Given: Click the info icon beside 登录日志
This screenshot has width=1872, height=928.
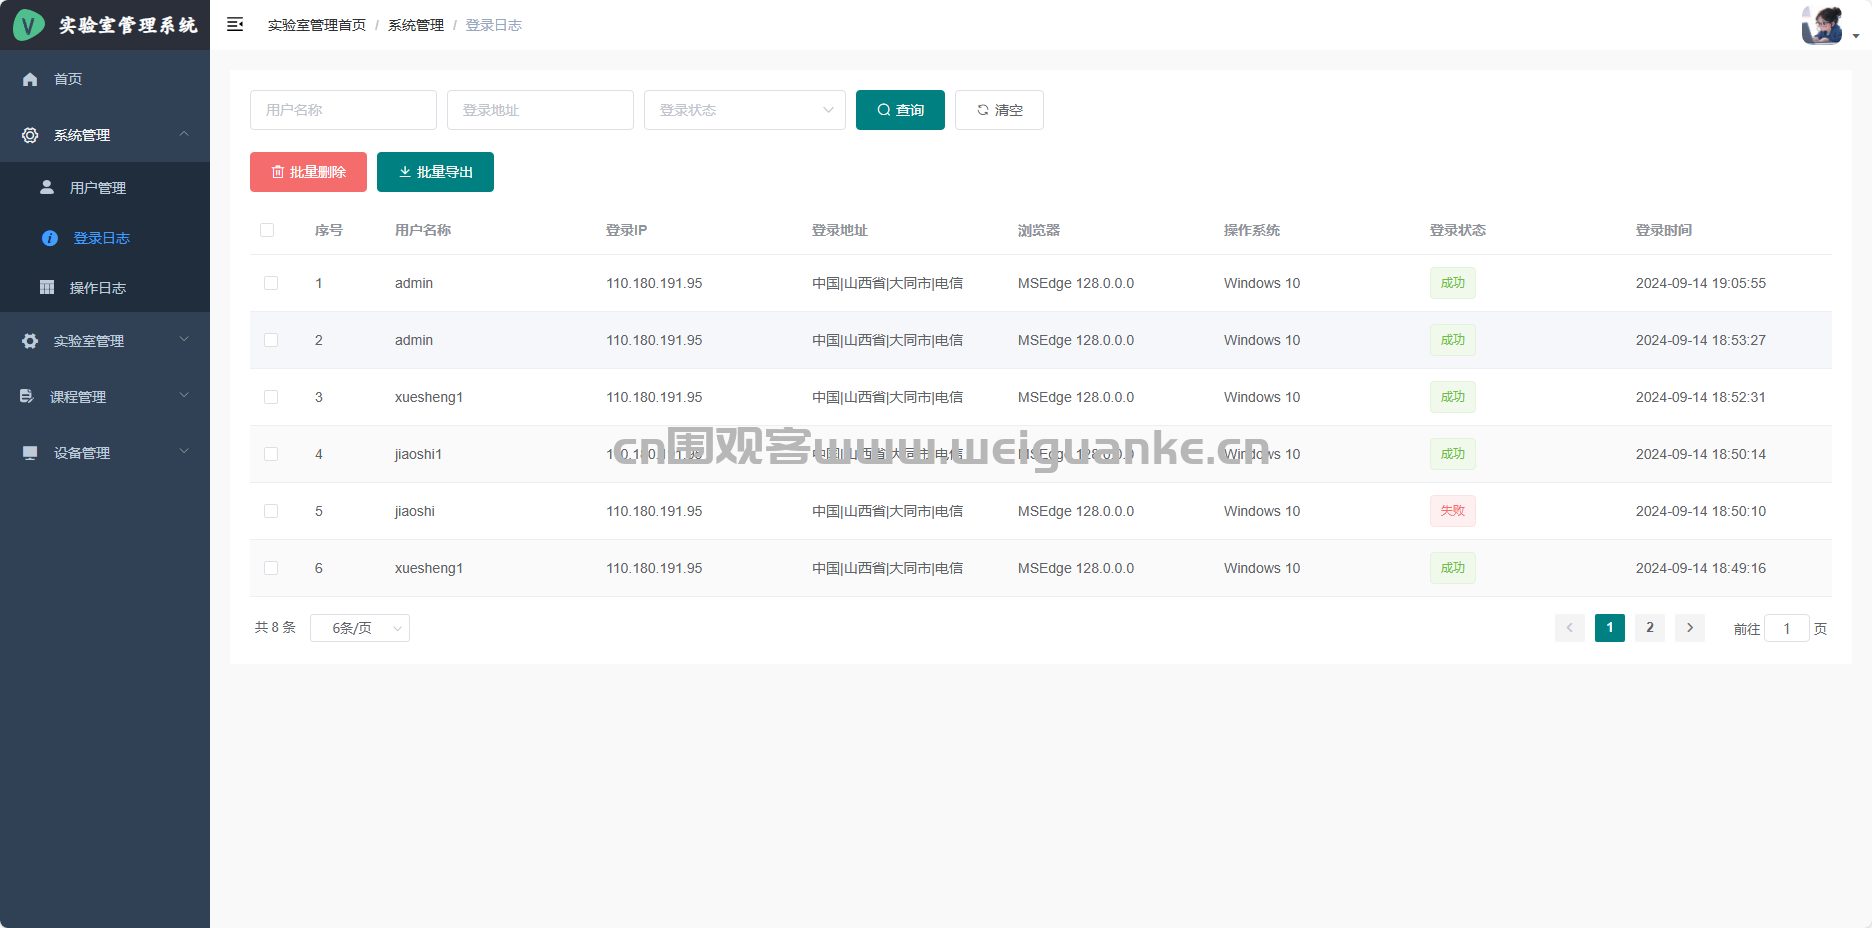Looking at the screenshot, I should coord(50,238).
